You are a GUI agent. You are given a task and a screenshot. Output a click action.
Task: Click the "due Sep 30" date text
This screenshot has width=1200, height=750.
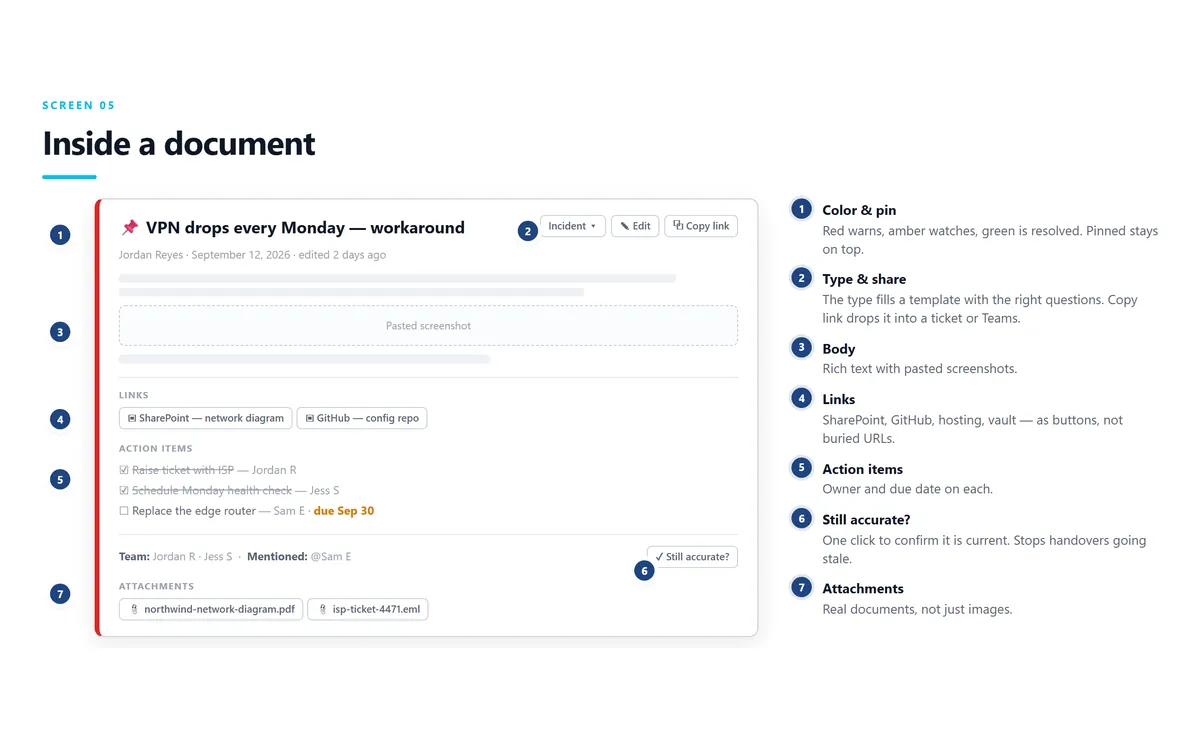[344, 511]
